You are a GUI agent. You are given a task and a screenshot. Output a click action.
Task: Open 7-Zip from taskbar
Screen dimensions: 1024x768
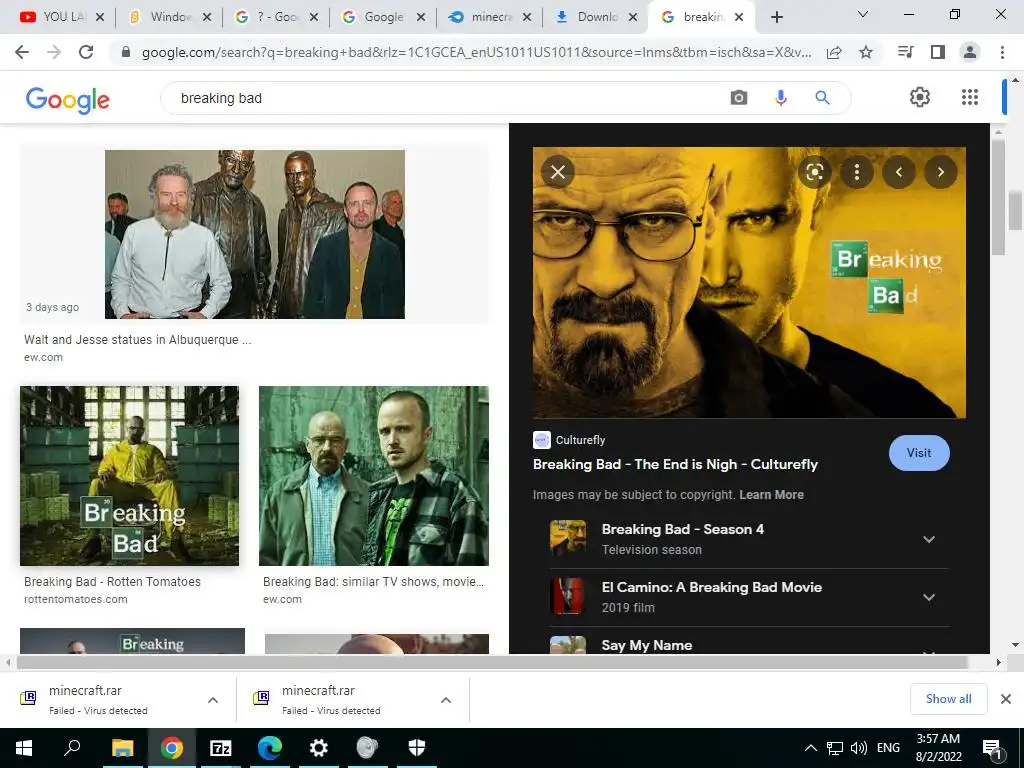[x=221, y=748]
